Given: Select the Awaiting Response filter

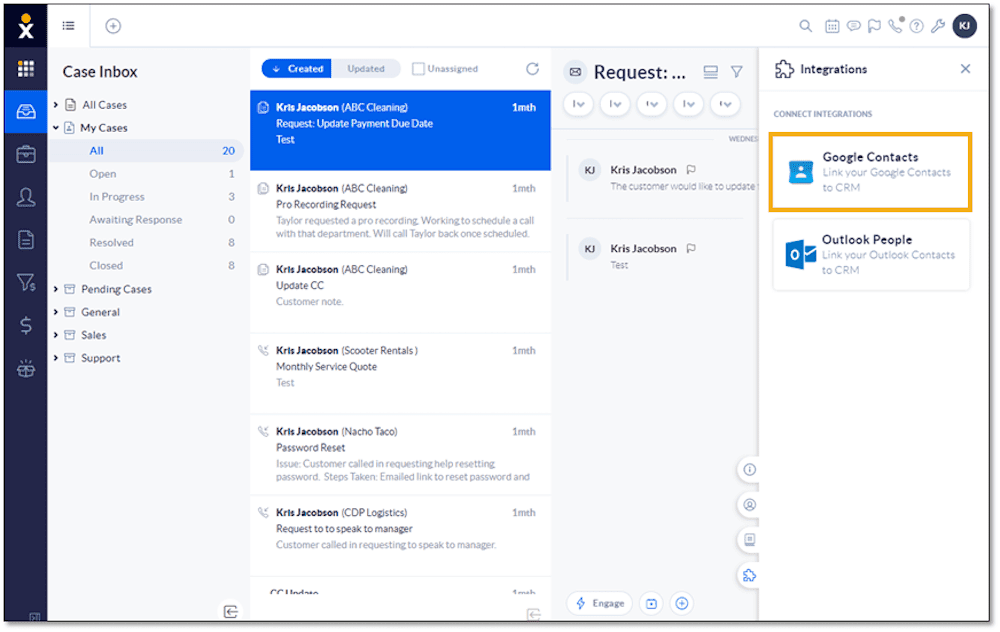Looking at the screenshot, I should [x=147, y=219].
